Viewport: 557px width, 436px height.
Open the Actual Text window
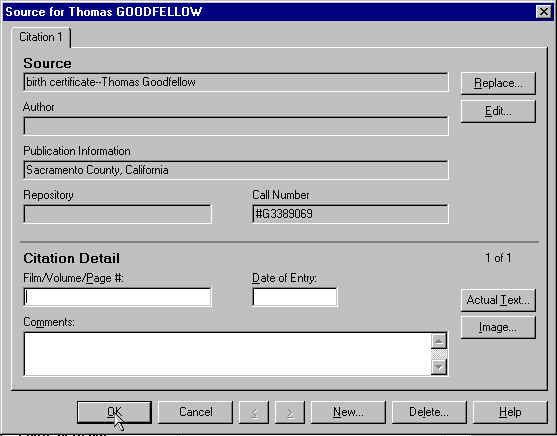[x=498, y=300]
